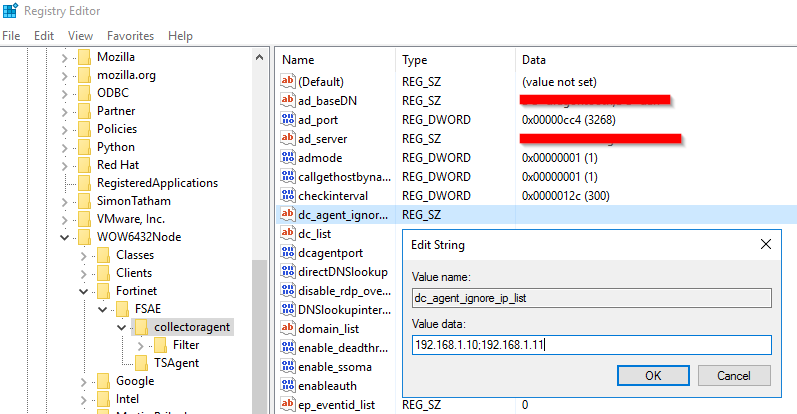Click the Python folder icon in tree
The height and width of the screenshot is (414, 797).
click(84, 147)
